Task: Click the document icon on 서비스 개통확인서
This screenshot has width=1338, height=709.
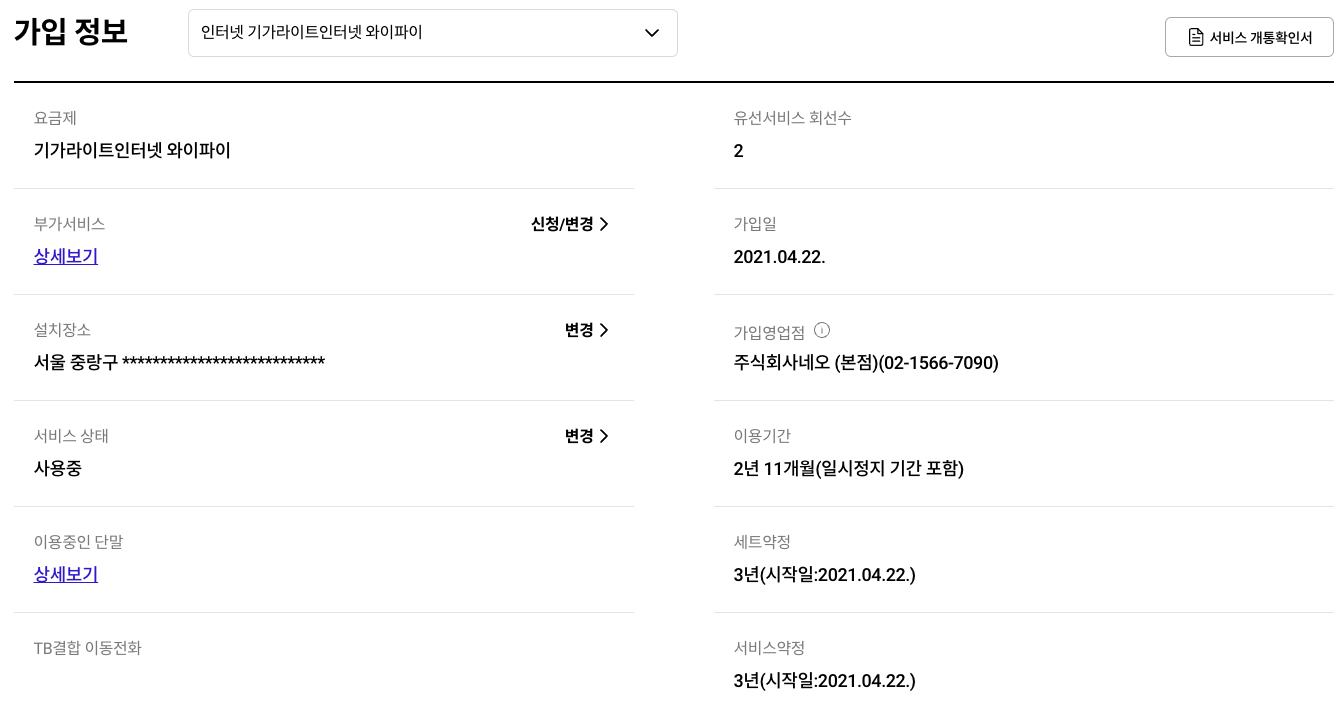Action: pyautogui.click(x=1195, y=37)
